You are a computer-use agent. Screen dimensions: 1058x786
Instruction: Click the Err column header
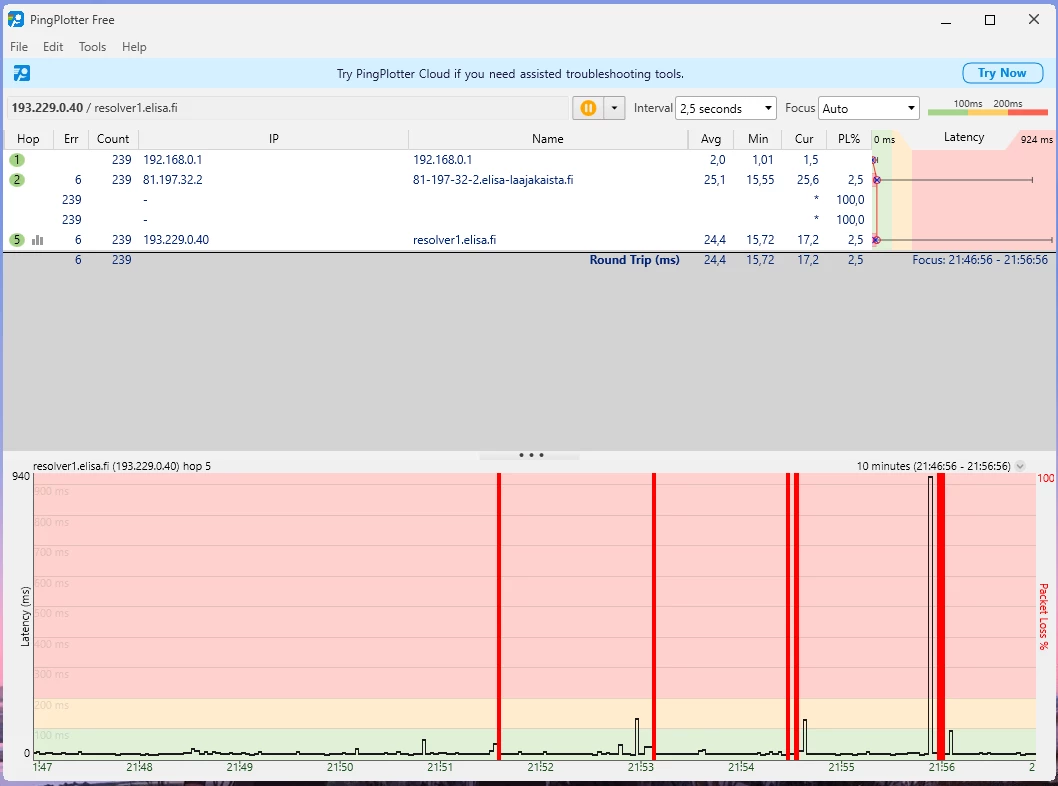(71, 139)
